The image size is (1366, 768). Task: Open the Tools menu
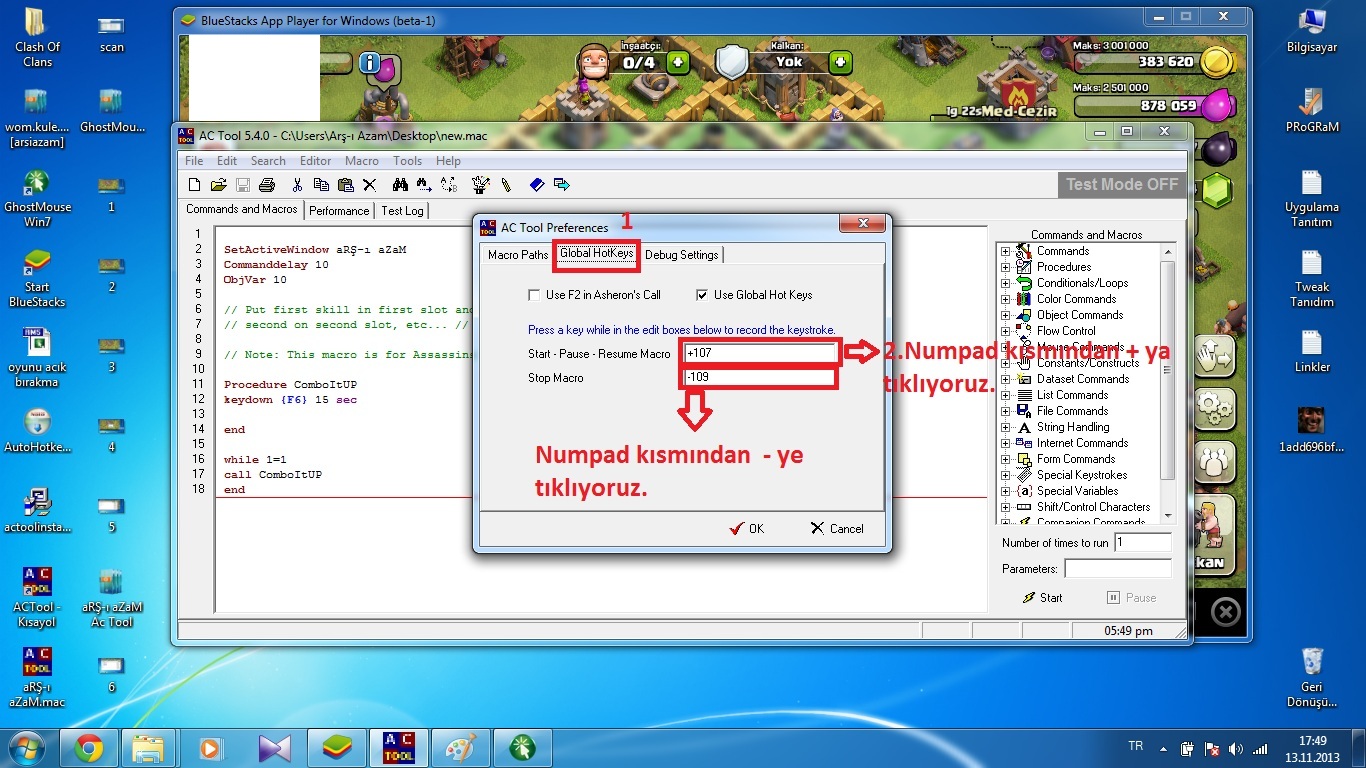click(x=407, y=161)
